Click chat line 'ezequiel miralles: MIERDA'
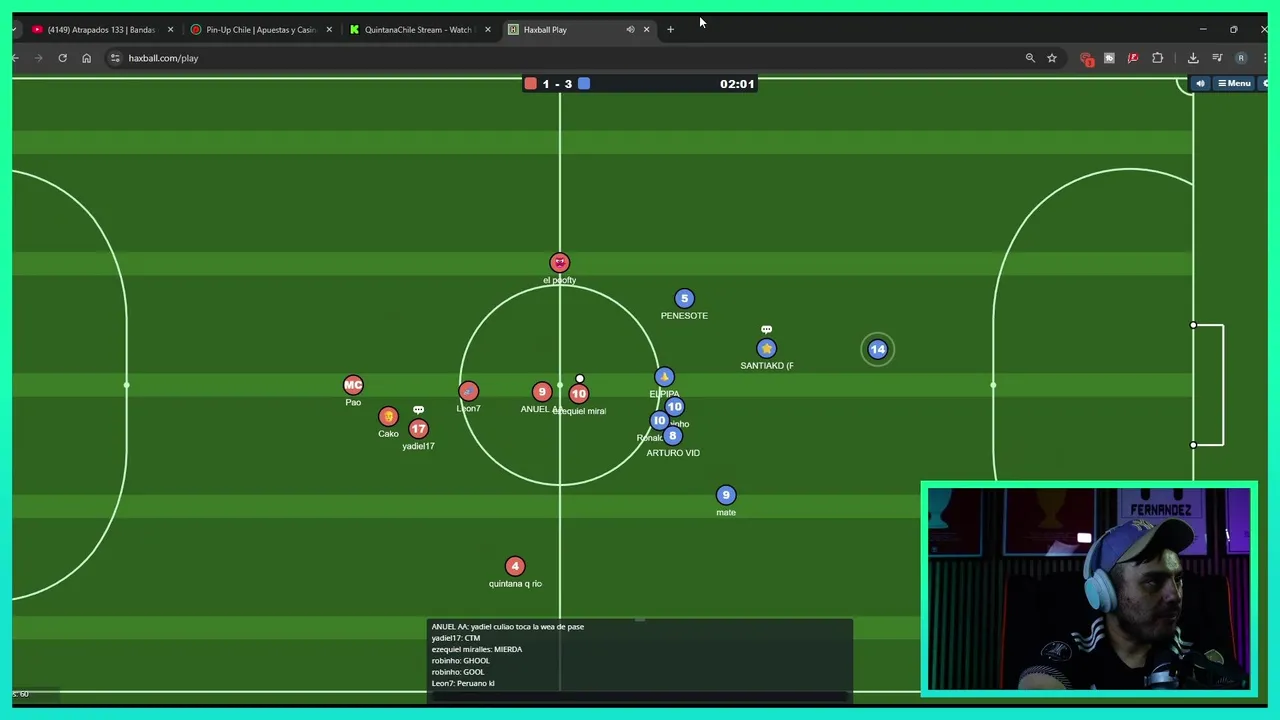1280x720 pixels. (476, 649)
